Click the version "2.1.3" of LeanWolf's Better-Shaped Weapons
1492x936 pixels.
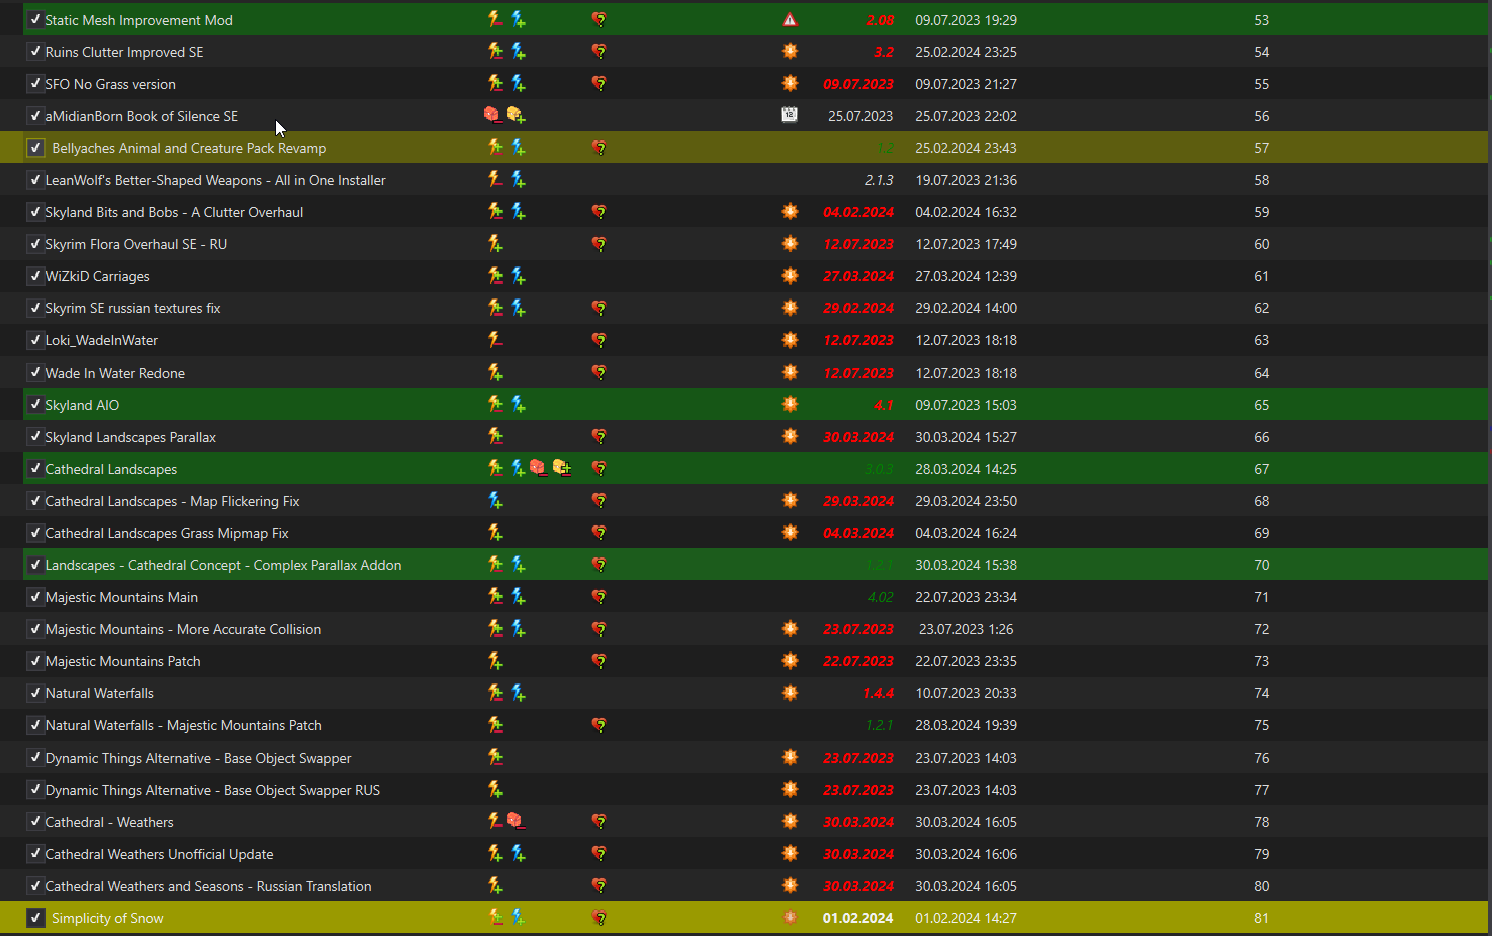[879, 180]
